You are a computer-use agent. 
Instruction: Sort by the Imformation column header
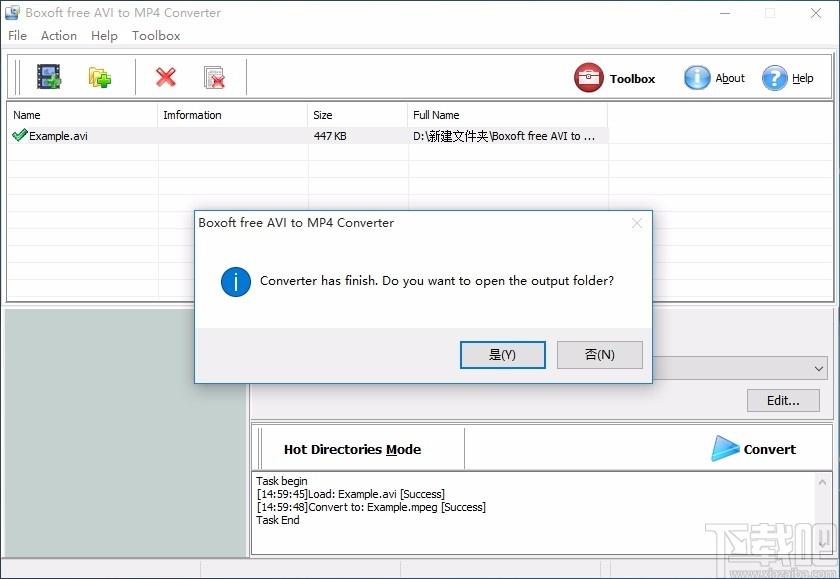pyautogui.click(x=232, y=115)
